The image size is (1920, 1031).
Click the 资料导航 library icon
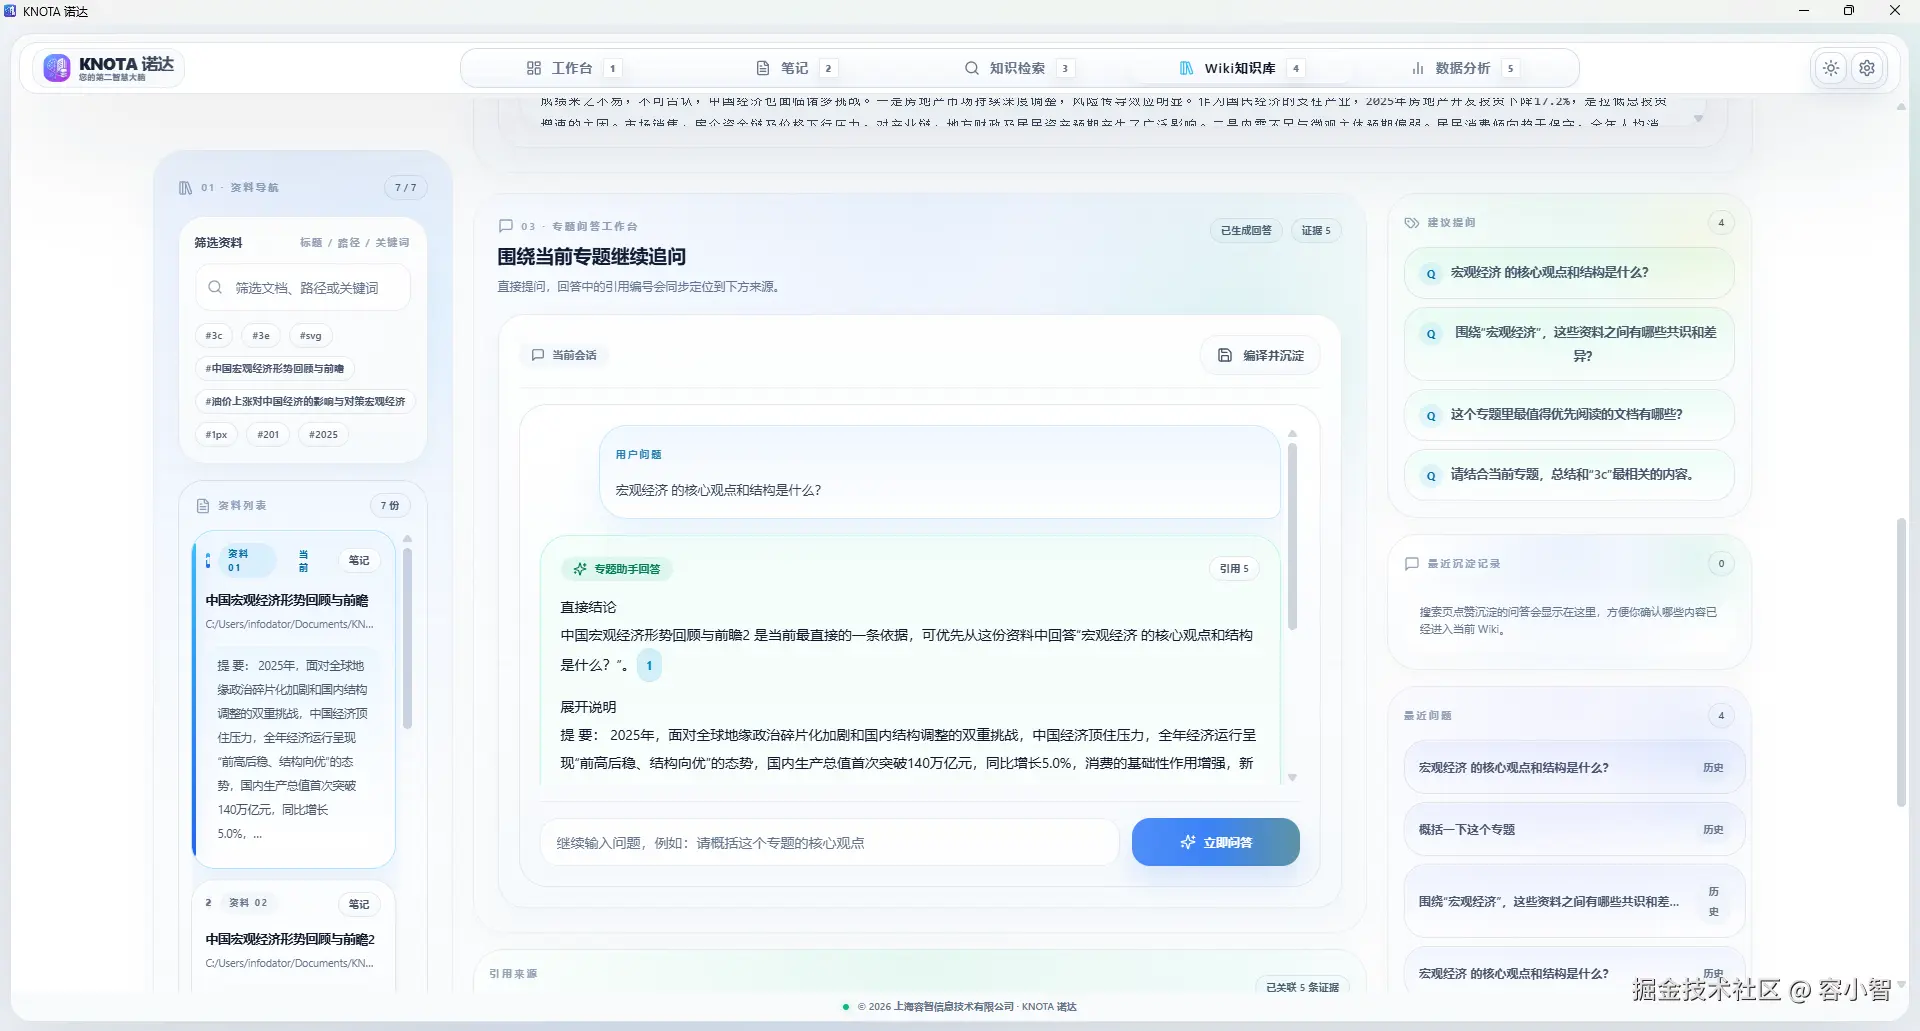[x=185, y=187]
